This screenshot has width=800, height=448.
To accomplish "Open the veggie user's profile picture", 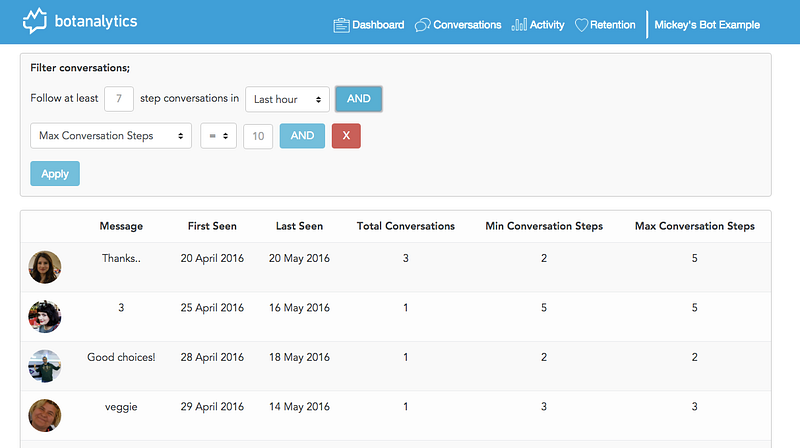I will [x=45, y=415].
